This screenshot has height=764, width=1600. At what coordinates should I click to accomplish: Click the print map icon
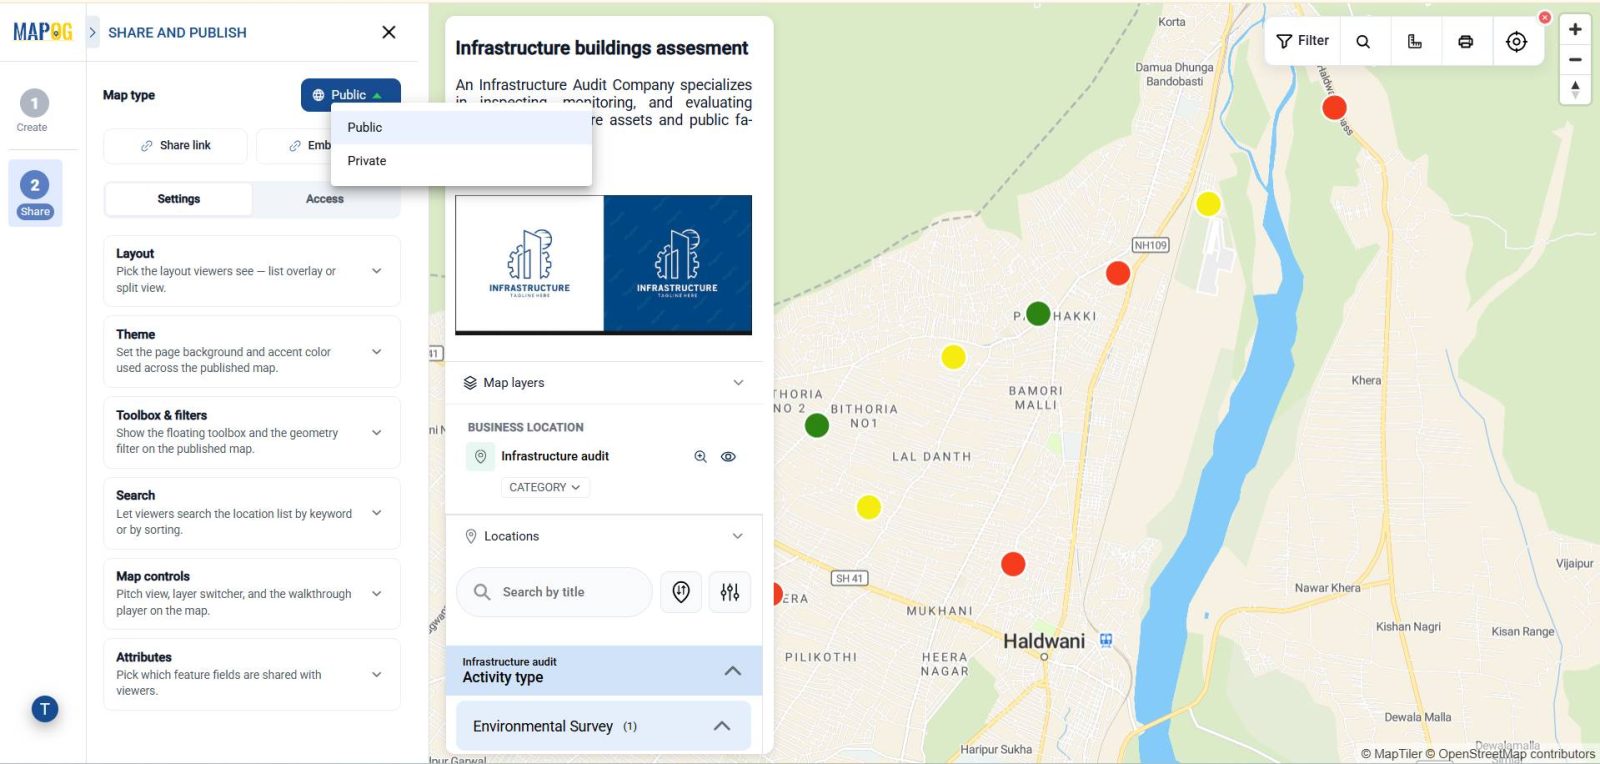(x=1466, y=42)
